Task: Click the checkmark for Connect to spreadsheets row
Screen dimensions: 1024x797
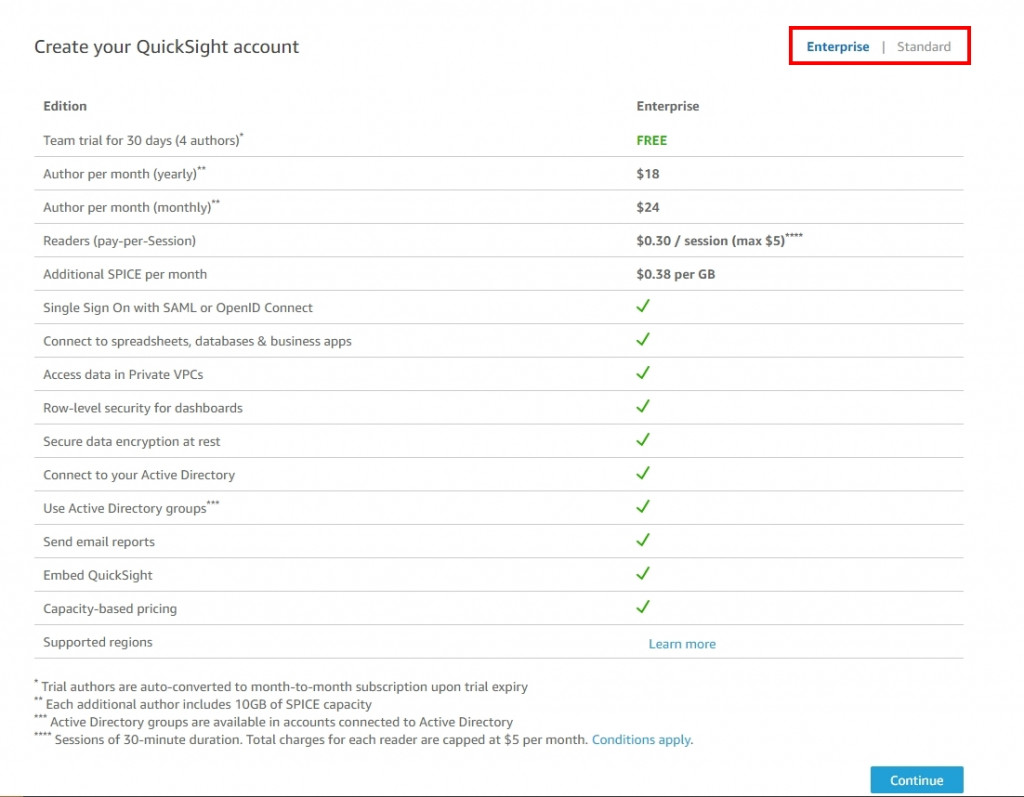Action: point(643,339)
